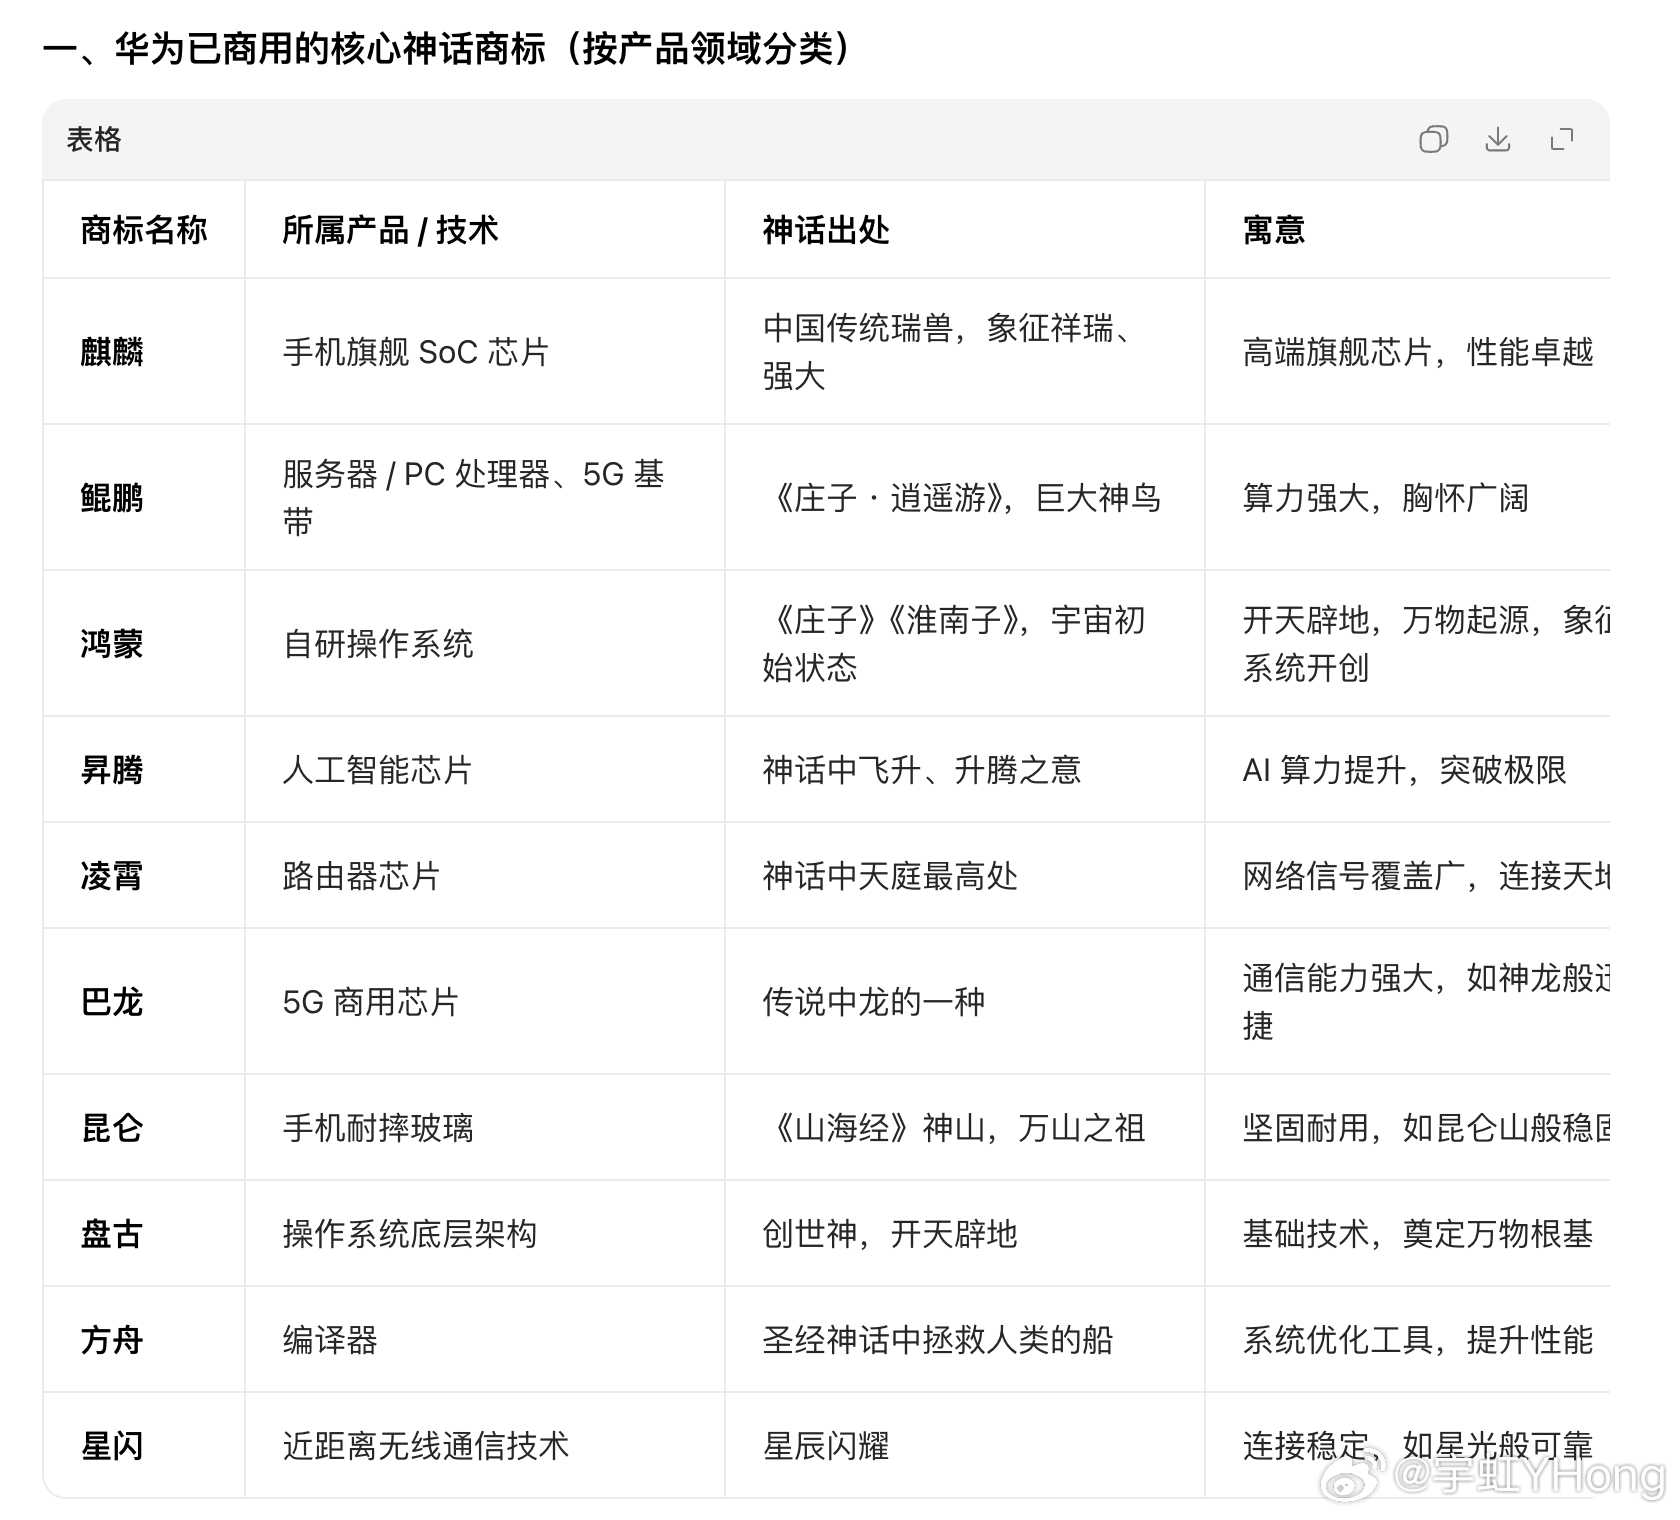Click the 华为已商用的核心神话商标 heading

[448, 48]
